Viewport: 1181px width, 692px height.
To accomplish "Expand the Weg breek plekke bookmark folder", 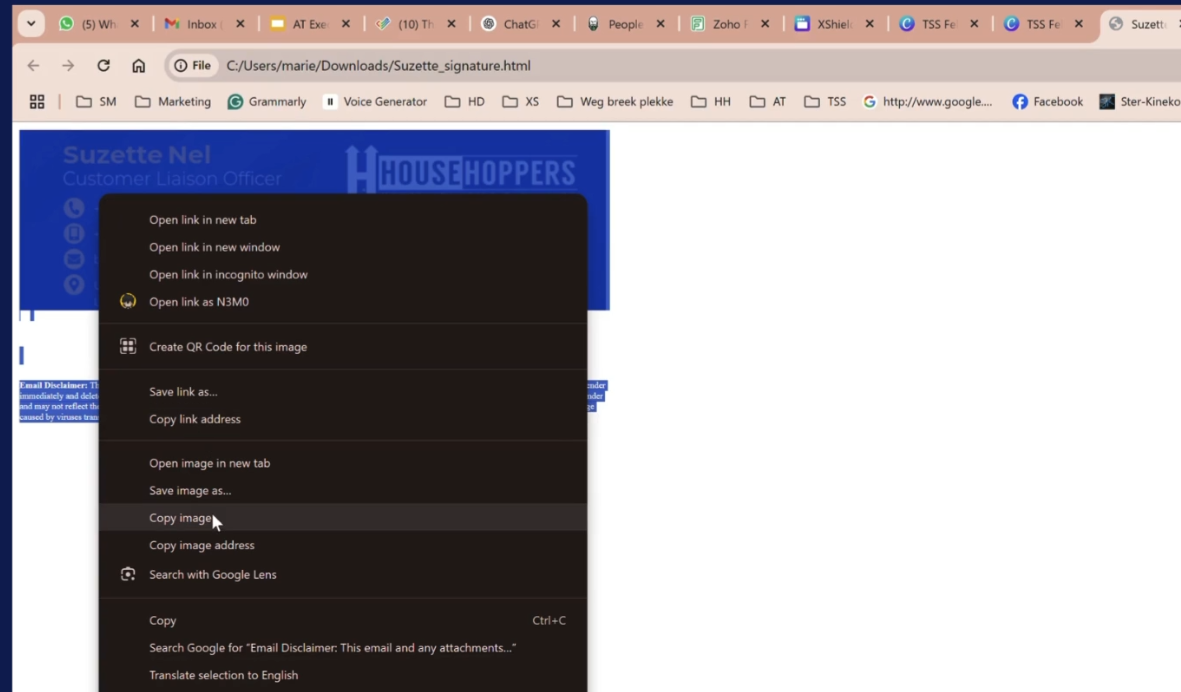I will pyautogui.click(x=615, y=102).
